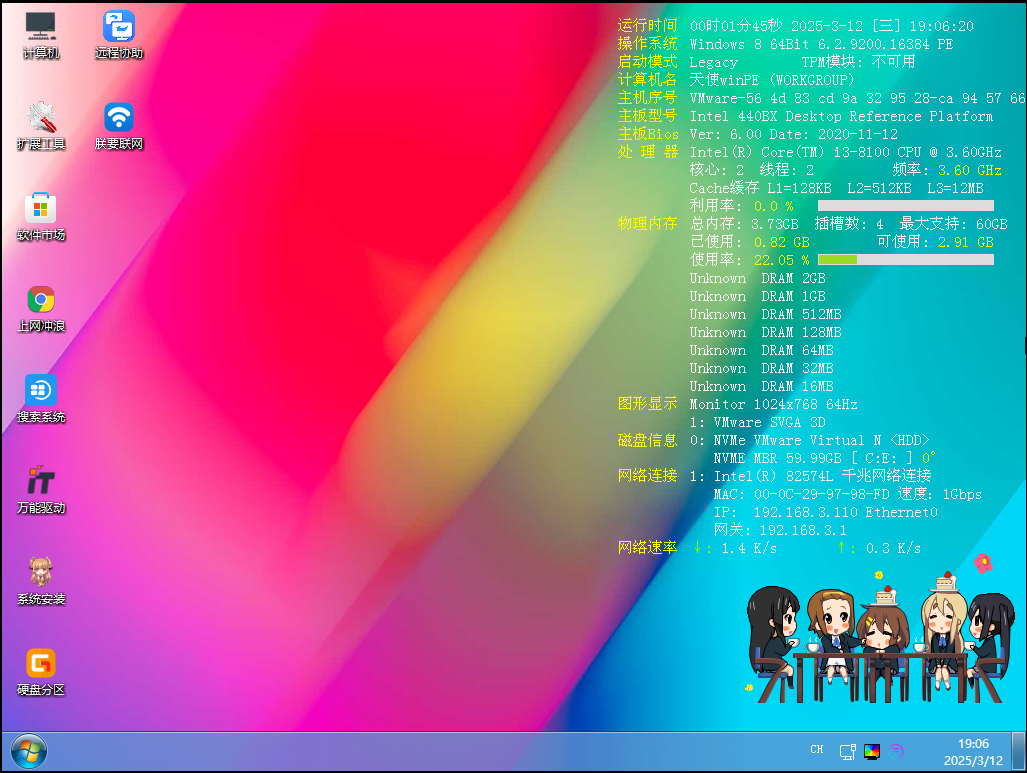Click the rainbow color monitor tray icon

tap(872, 751)
